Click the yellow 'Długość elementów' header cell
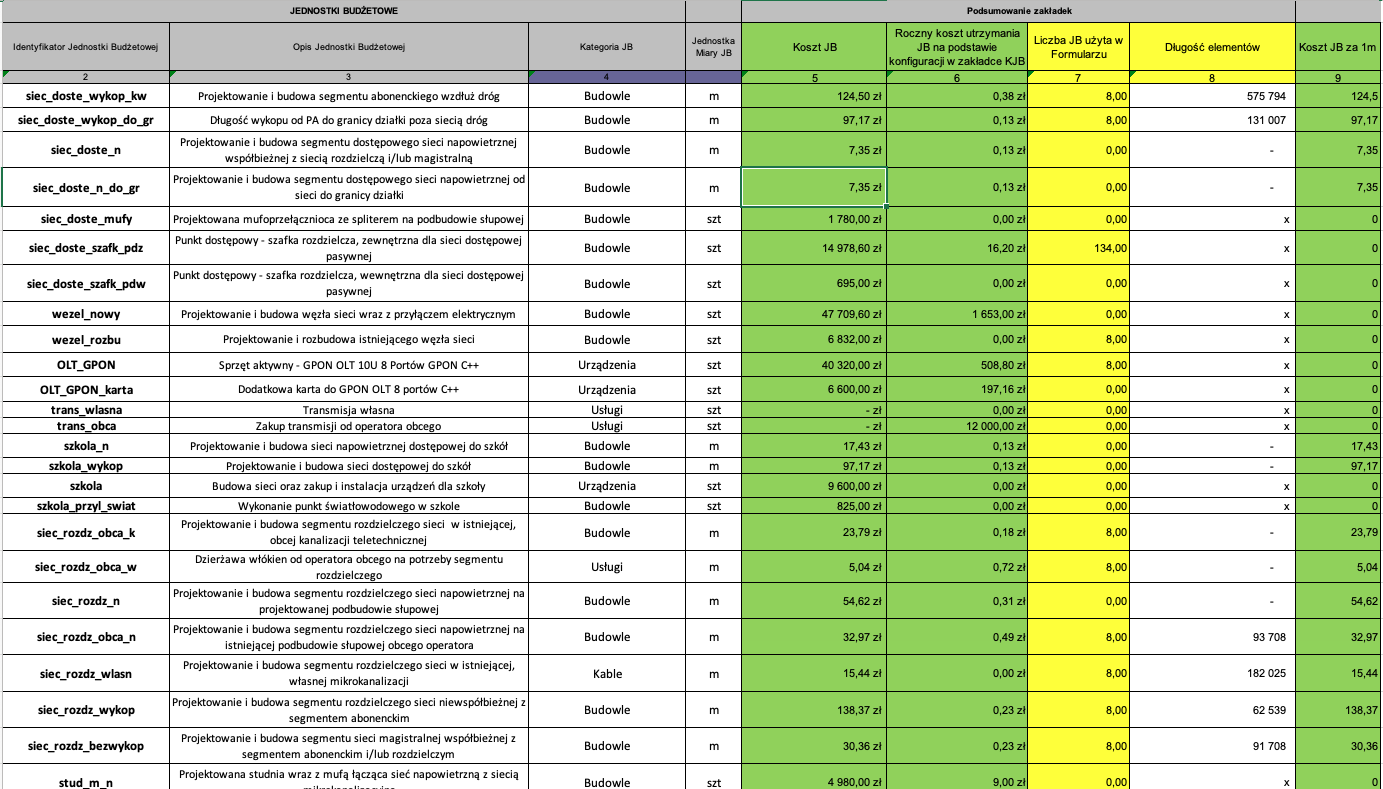The height and width of the screenshot is (789, 1383). [x=1212, y=47]
